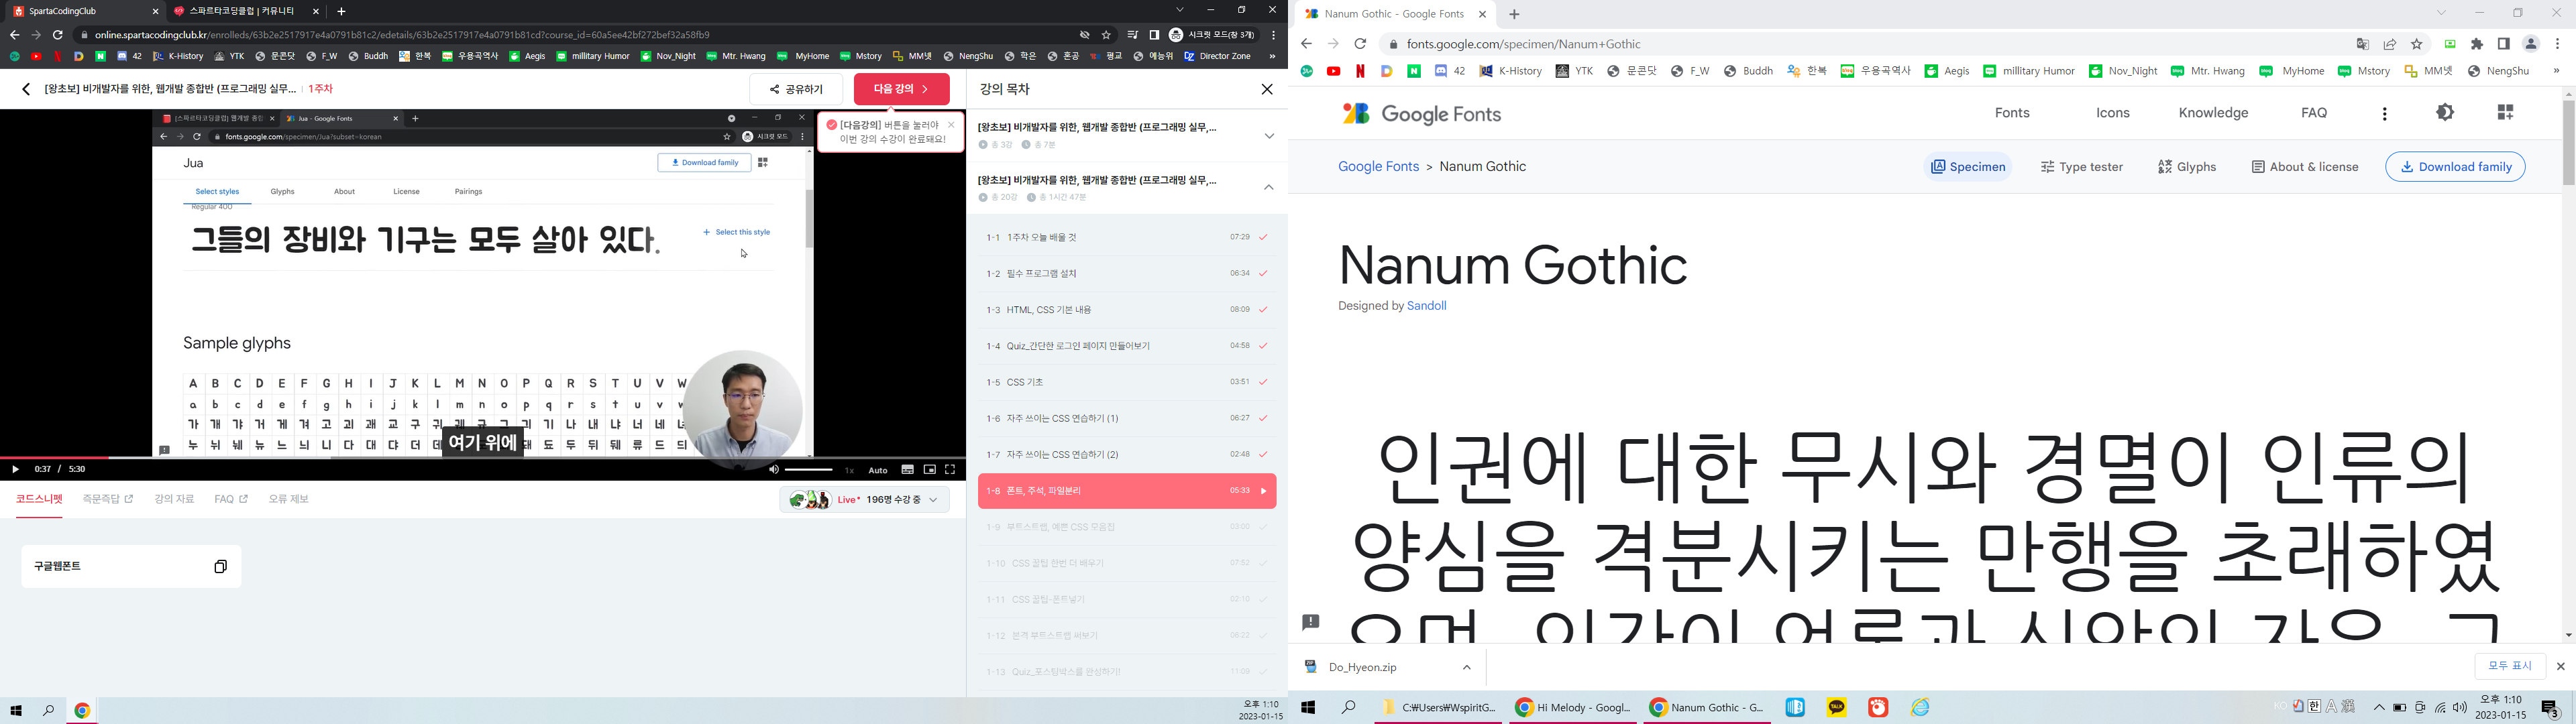Open lesson 1-10 CSS 꿀팁 한번 더 배우기
Image resolution: width=2576 pixels, height=724 pixels.
point(1127,563)
